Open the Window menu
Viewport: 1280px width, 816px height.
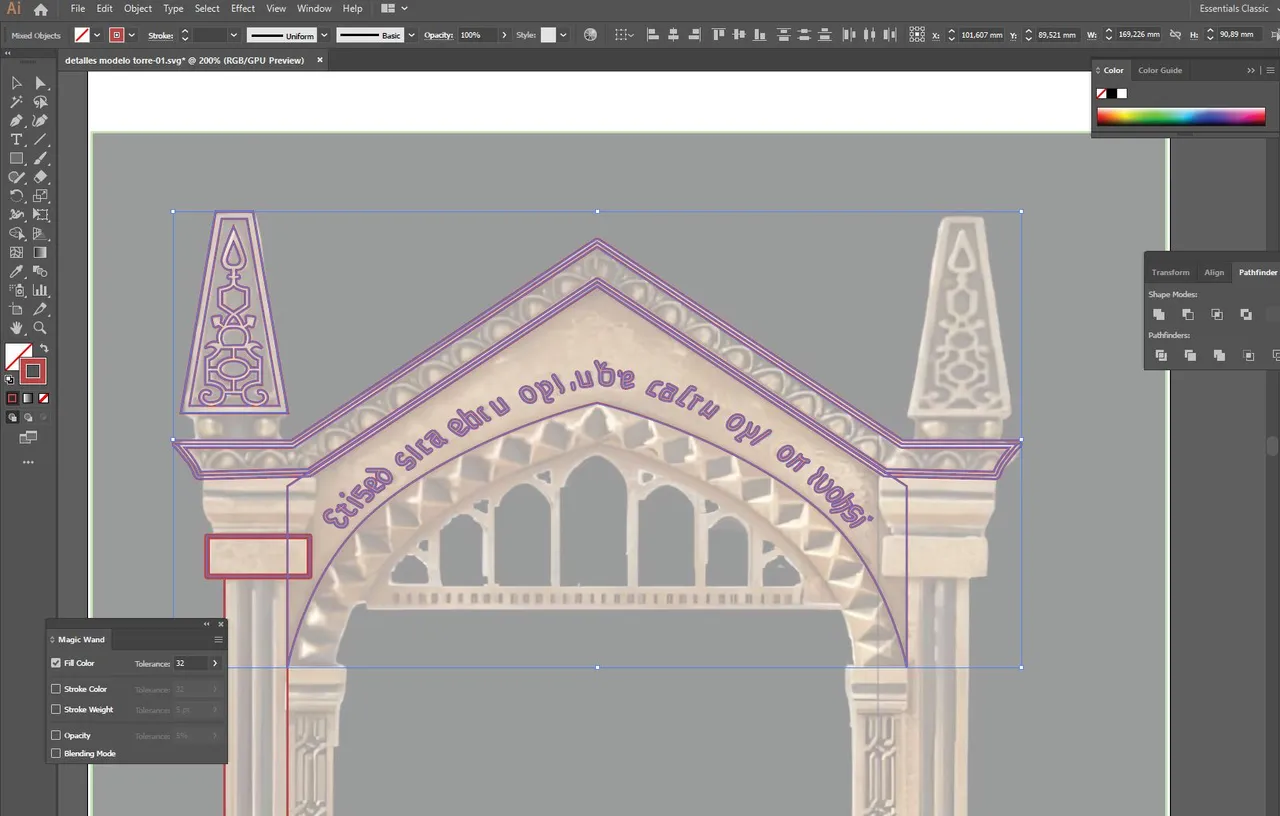[x=314, y=9]
